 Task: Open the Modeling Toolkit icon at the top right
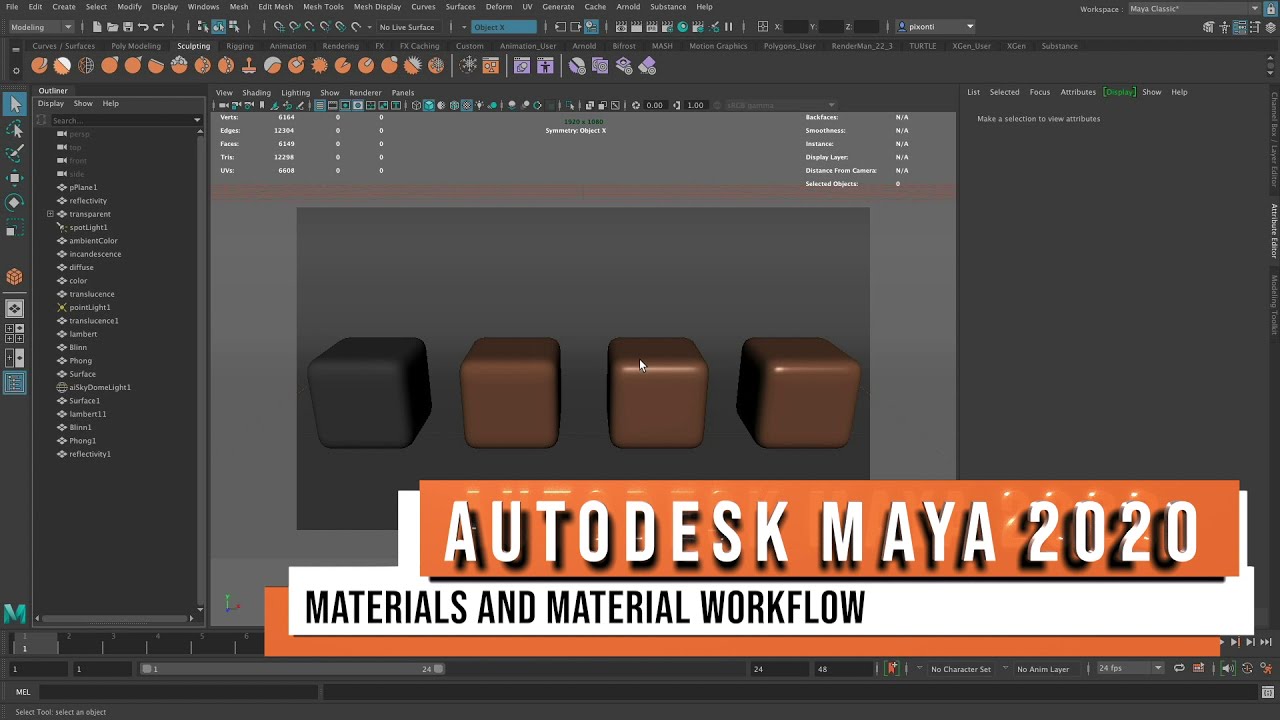pos(1209,27)
